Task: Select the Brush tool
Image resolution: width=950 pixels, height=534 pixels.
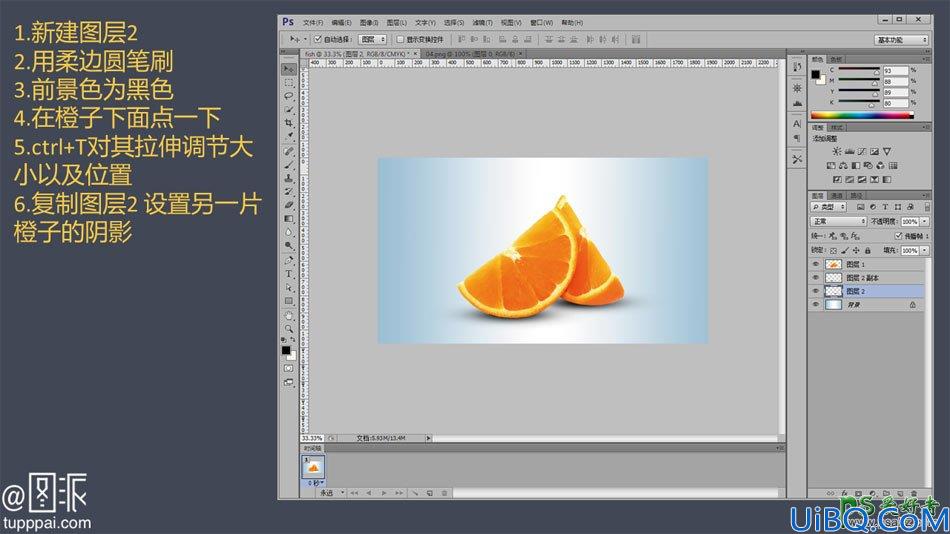Action: [x=289, y=165]
